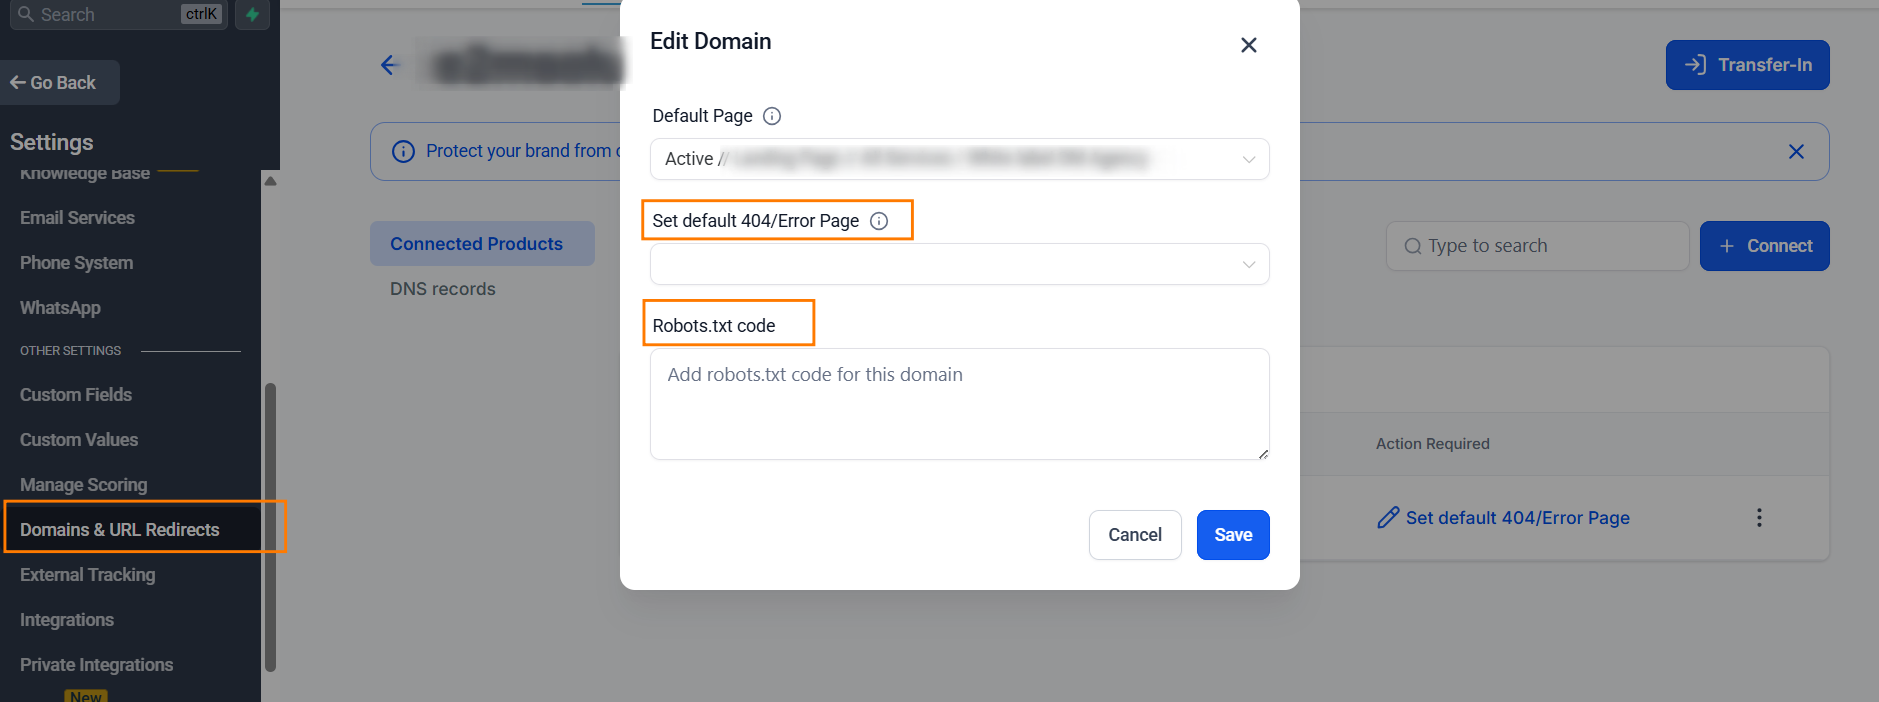
Task: Dismiss the brand protection banner
Action: click(x=1796, y=151)
